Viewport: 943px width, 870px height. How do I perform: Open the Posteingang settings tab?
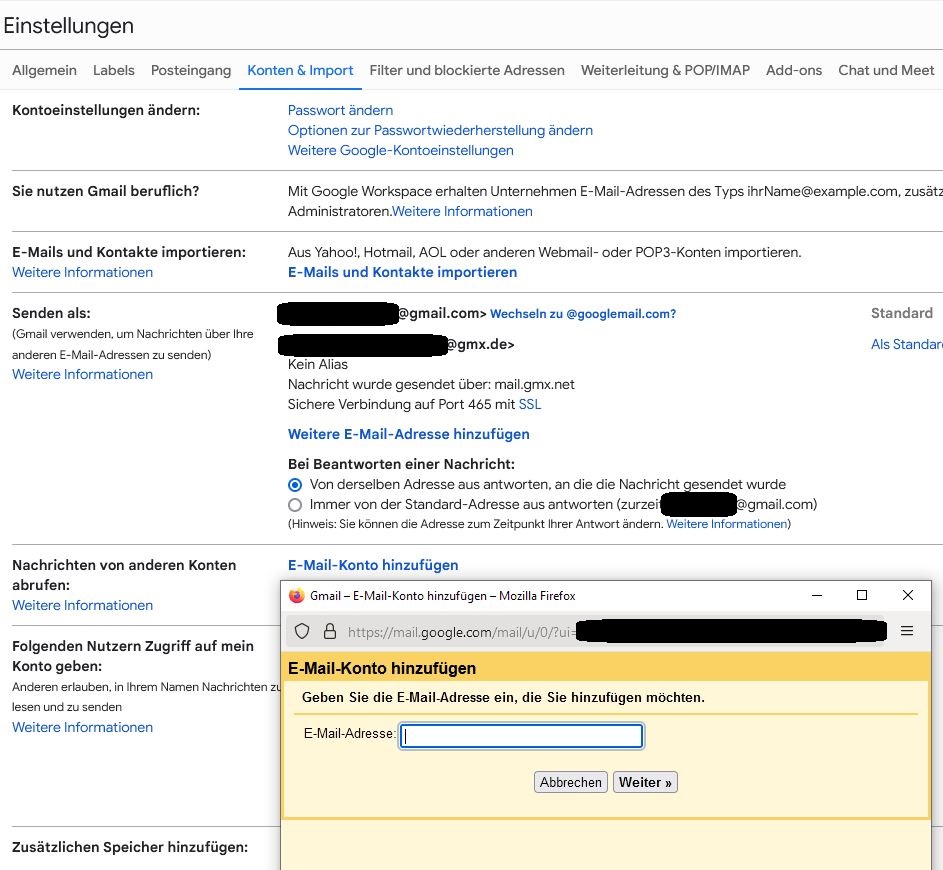click(191, 70)
